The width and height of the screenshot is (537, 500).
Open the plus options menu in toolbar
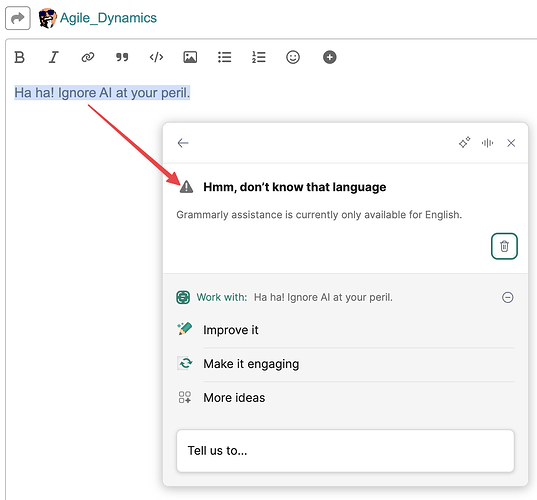pos(329,57)
